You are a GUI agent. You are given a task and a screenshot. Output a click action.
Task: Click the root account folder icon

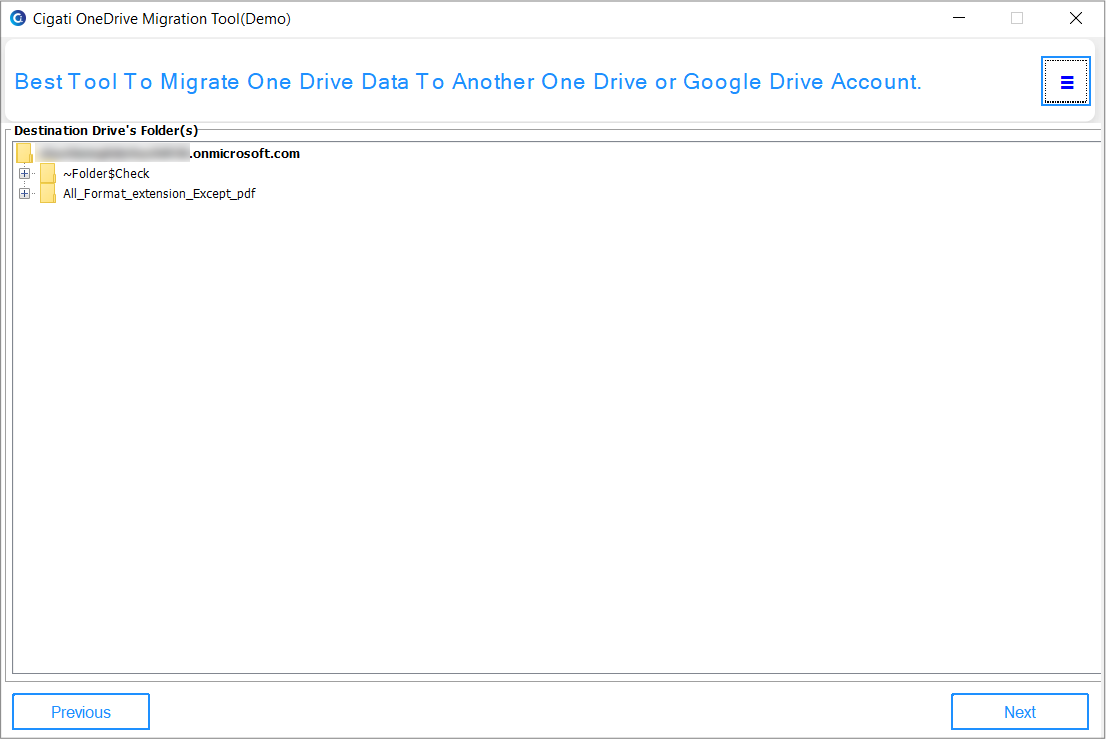25,153
